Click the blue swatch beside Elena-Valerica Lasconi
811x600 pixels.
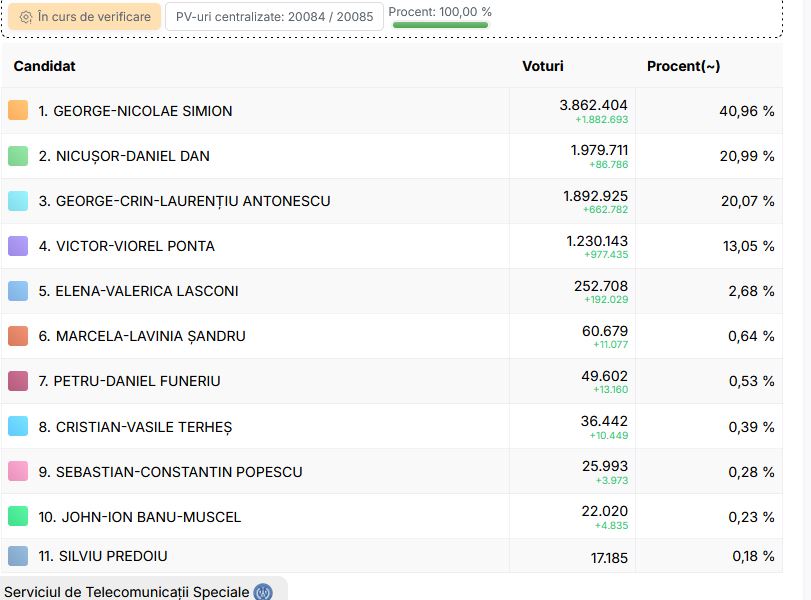18,291
